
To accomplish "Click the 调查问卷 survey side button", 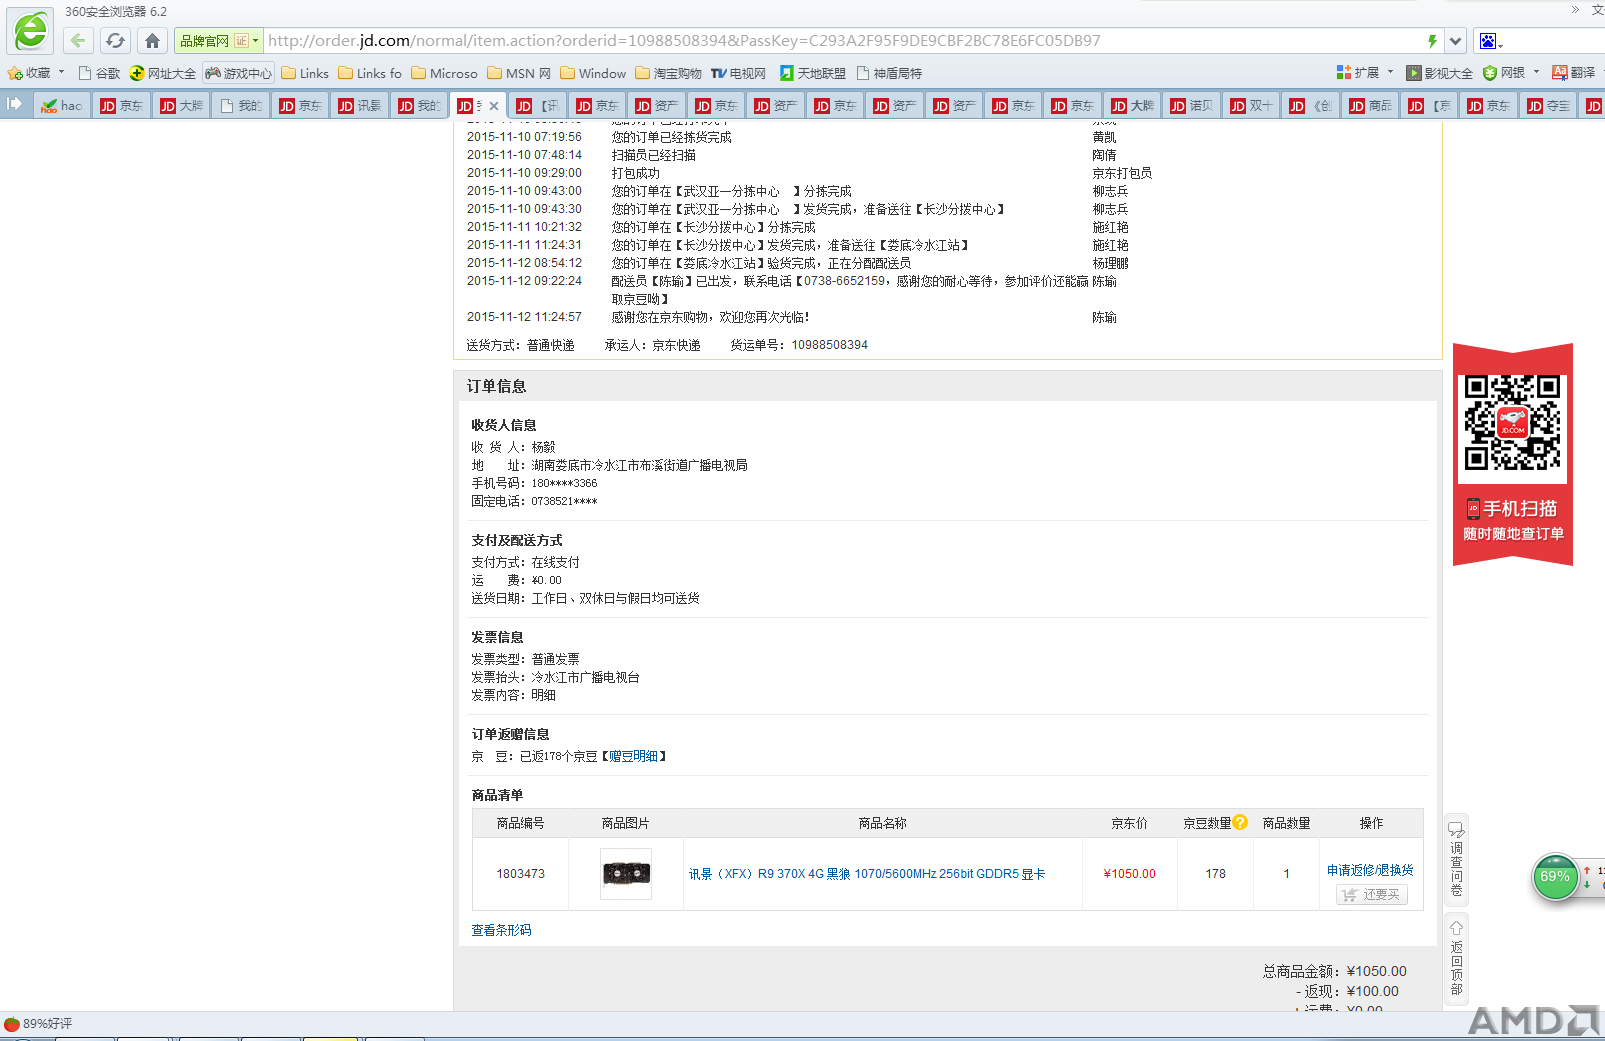I will tap(1456, 858).
